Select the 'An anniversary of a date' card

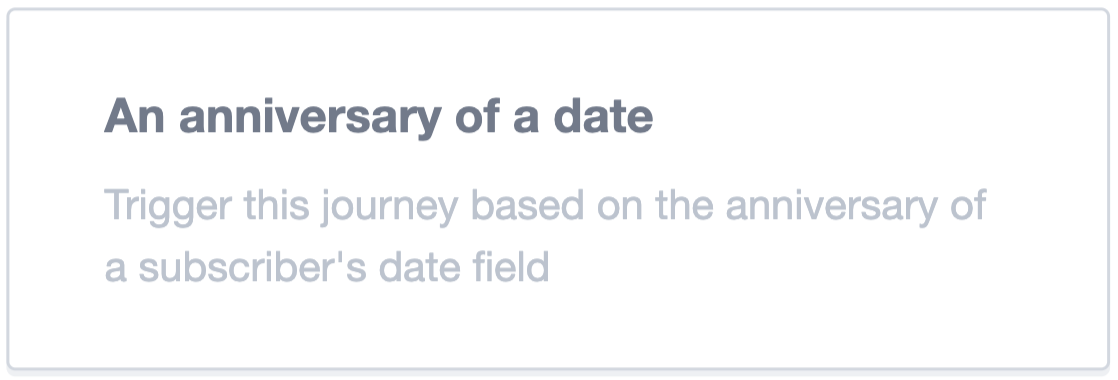click(558, 189)
